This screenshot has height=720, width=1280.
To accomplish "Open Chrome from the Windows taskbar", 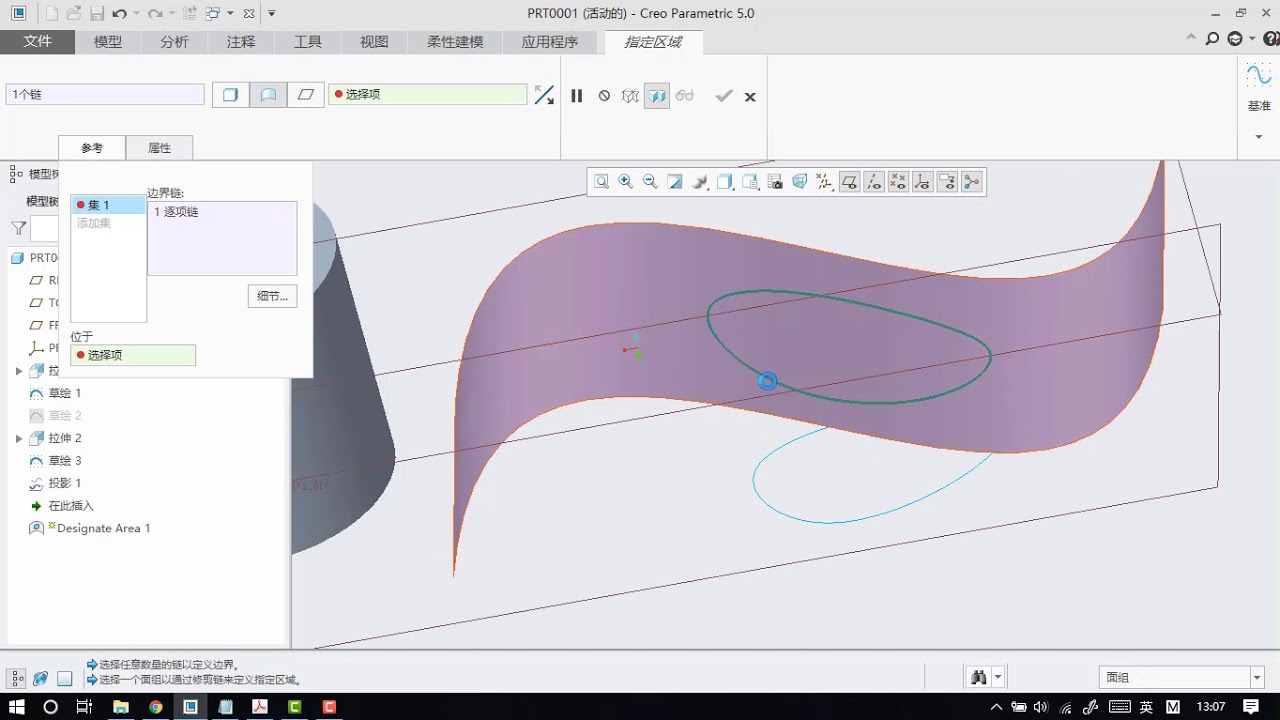I will pyautogui.click(x=155, y=707).
